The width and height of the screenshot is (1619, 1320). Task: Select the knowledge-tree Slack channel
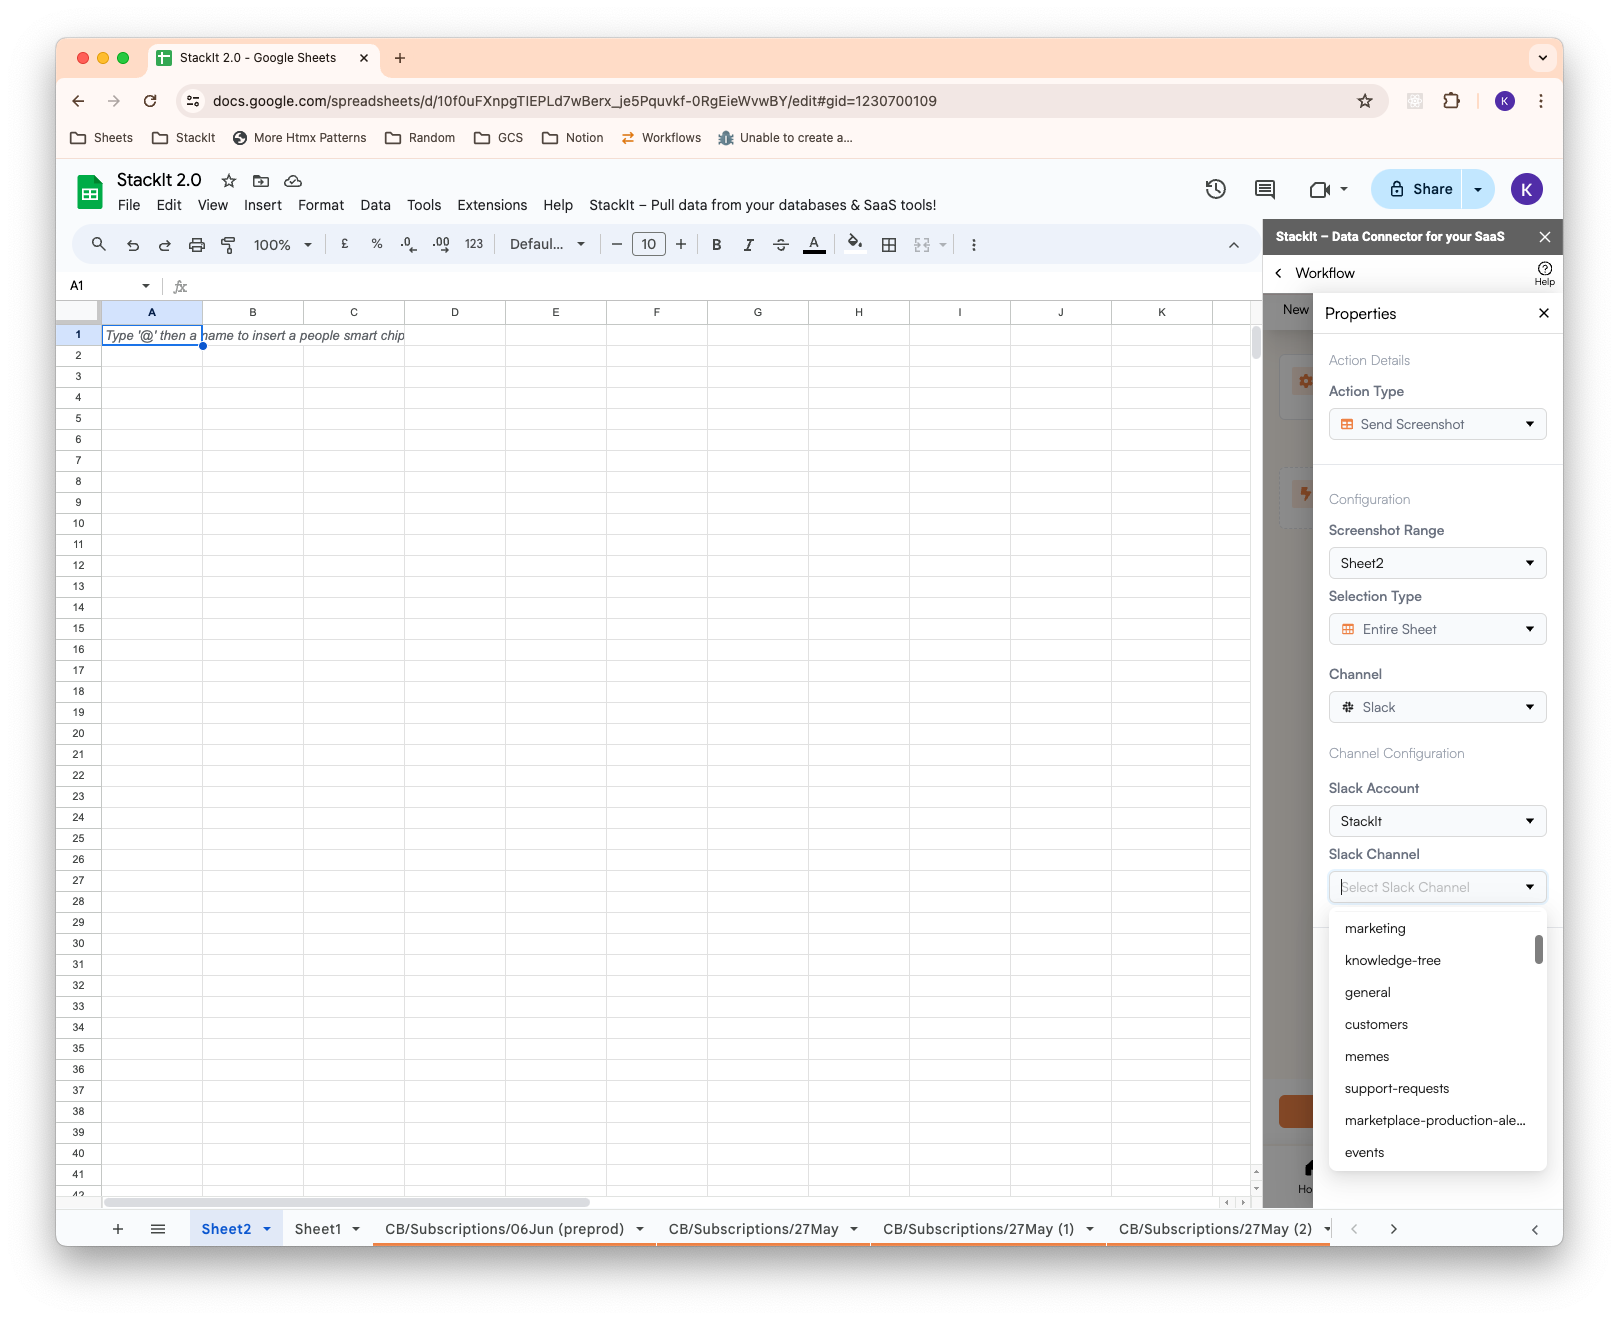pyautogui.click(x=1436, y=961)
